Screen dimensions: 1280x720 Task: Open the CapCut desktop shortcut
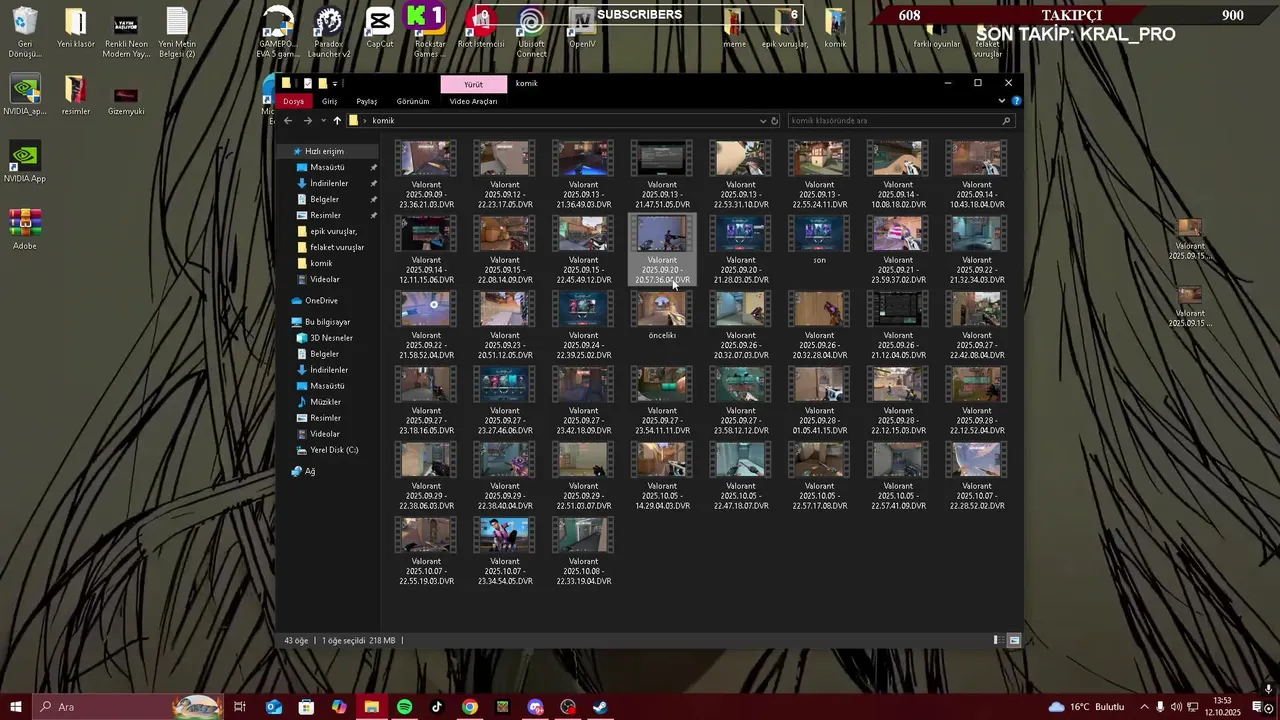380,27
